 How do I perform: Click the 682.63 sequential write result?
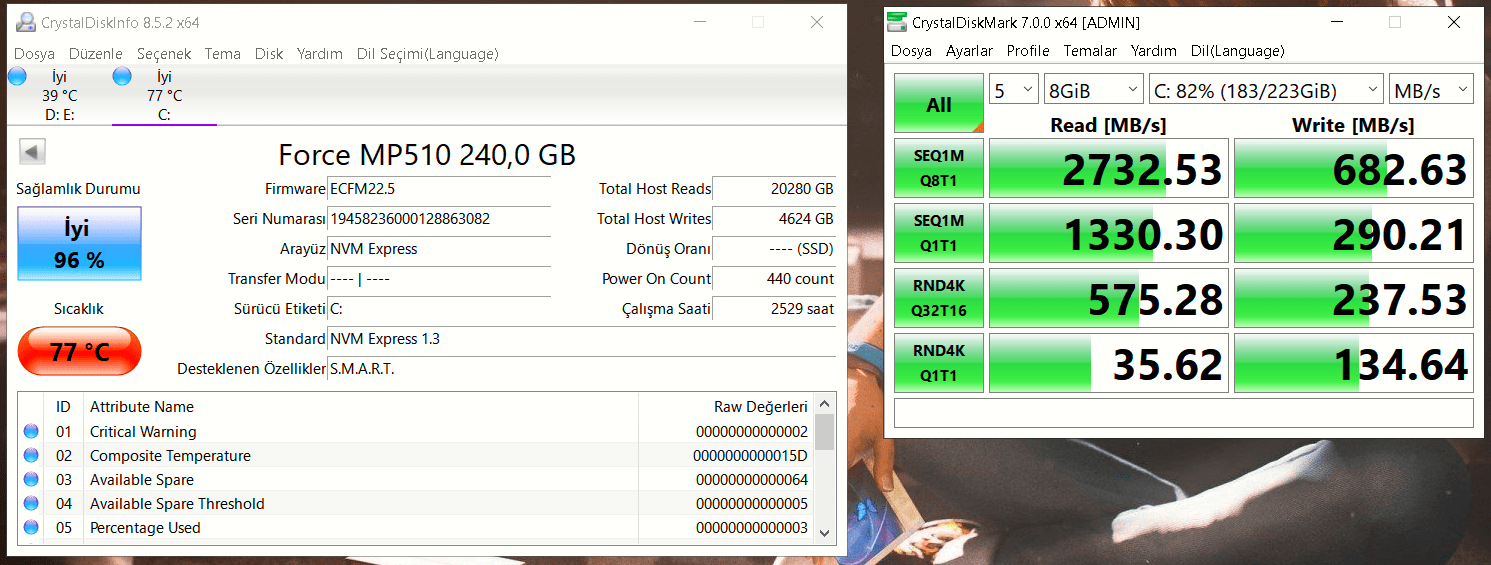[1354, 168]
